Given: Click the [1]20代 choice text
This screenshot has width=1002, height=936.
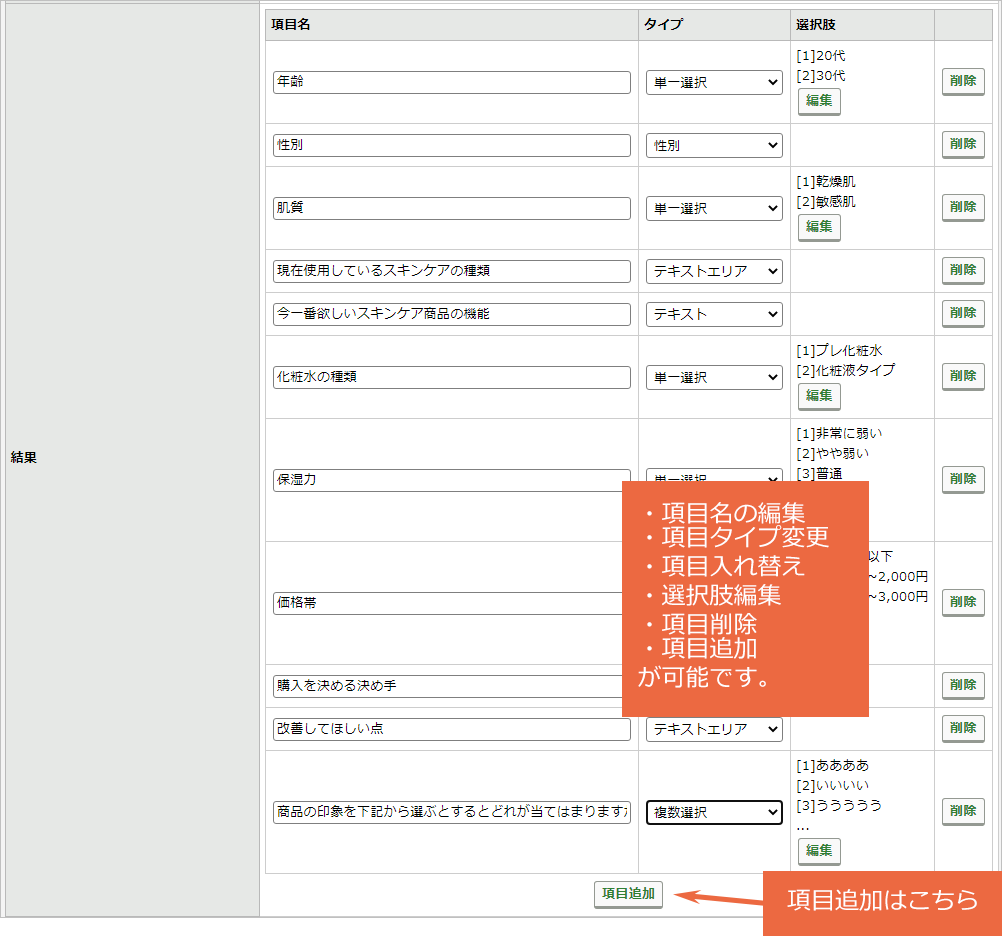Looking at the screenshot, I should tap(821, 56).
